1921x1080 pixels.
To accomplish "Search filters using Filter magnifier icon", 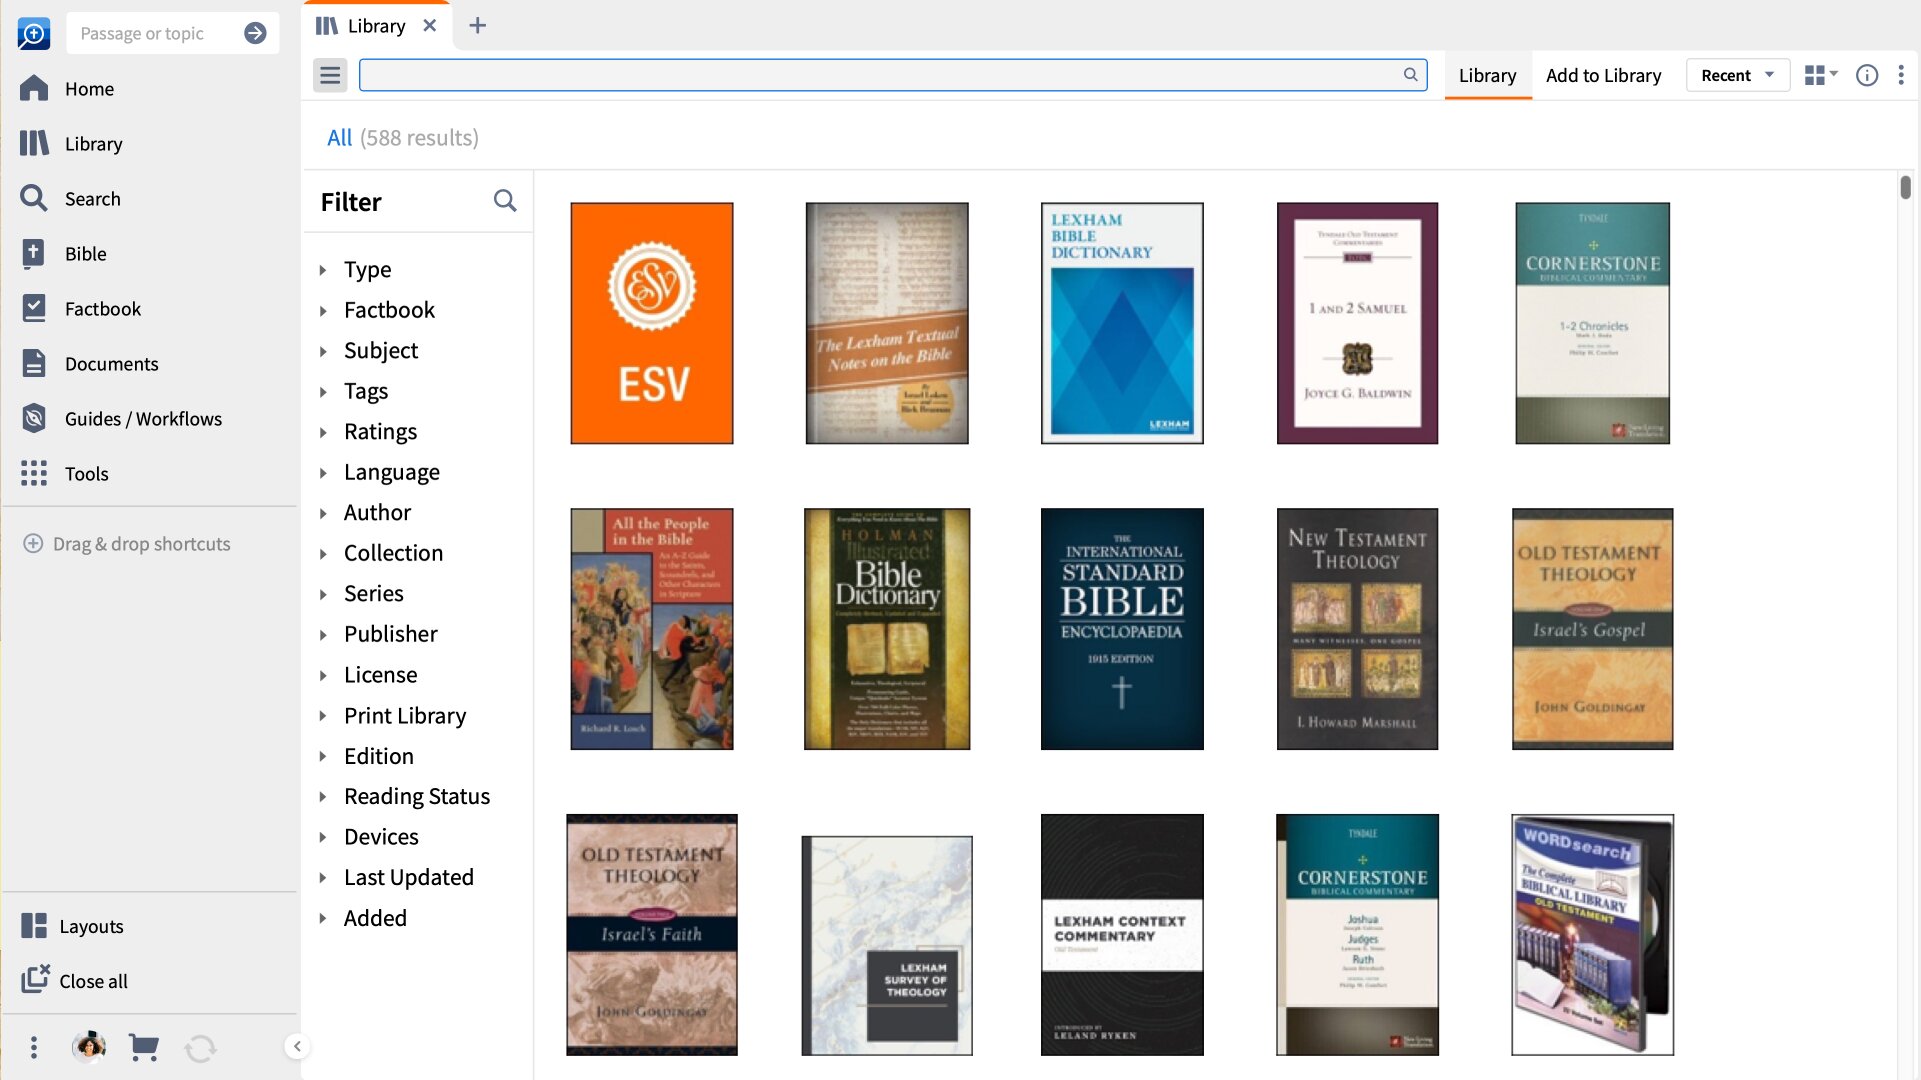I will (x=505, y=201).
